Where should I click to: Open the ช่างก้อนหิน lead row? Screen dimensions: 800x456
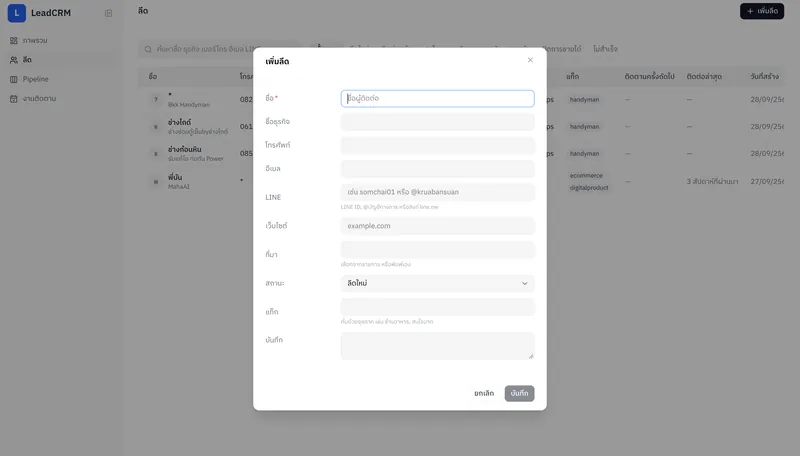(x=461, y=154)
